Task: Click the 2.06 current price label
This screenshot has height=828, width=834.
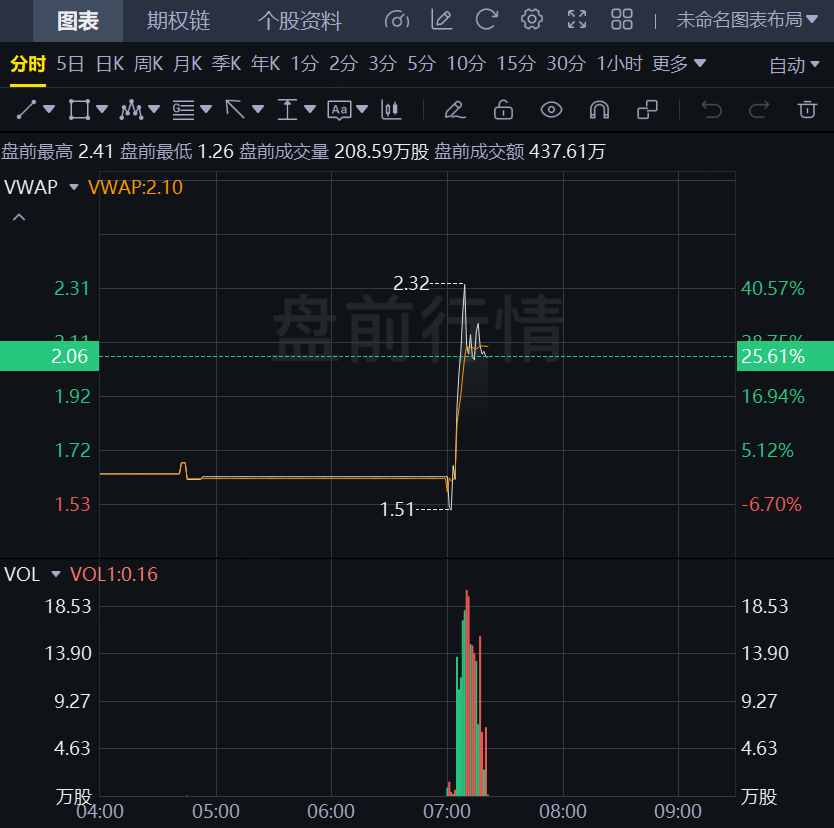Action: point(49,356)
